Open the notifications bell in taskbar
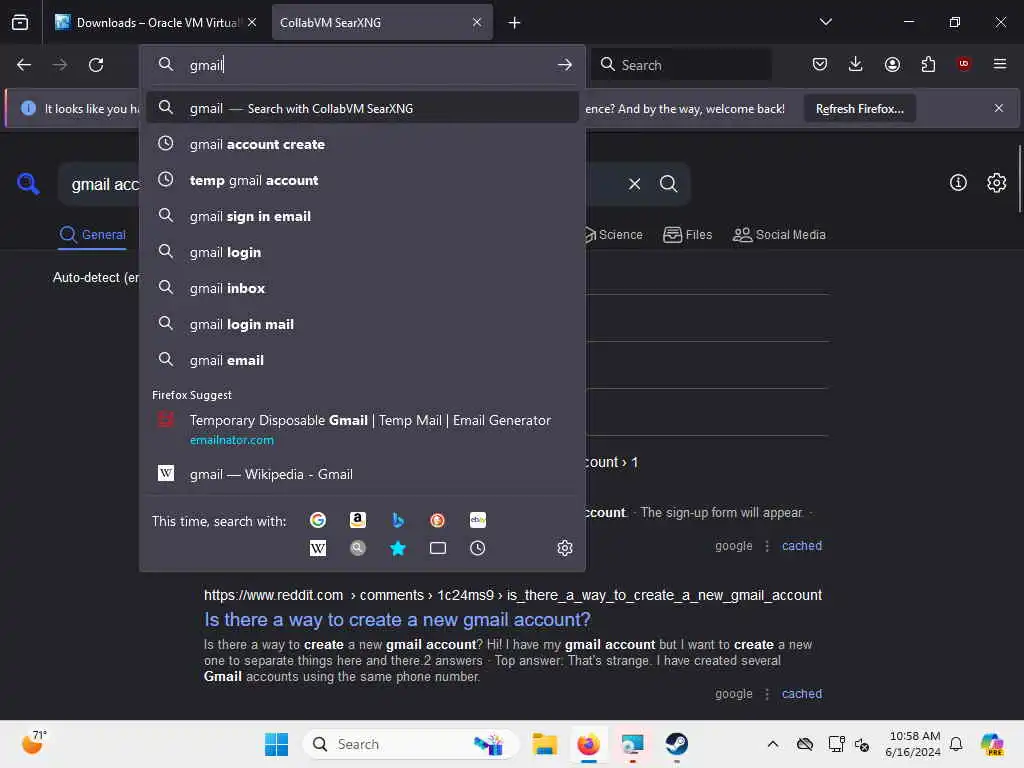This screenshot has width=1024, height=768. pyautogui.click(x=955, y=744)
